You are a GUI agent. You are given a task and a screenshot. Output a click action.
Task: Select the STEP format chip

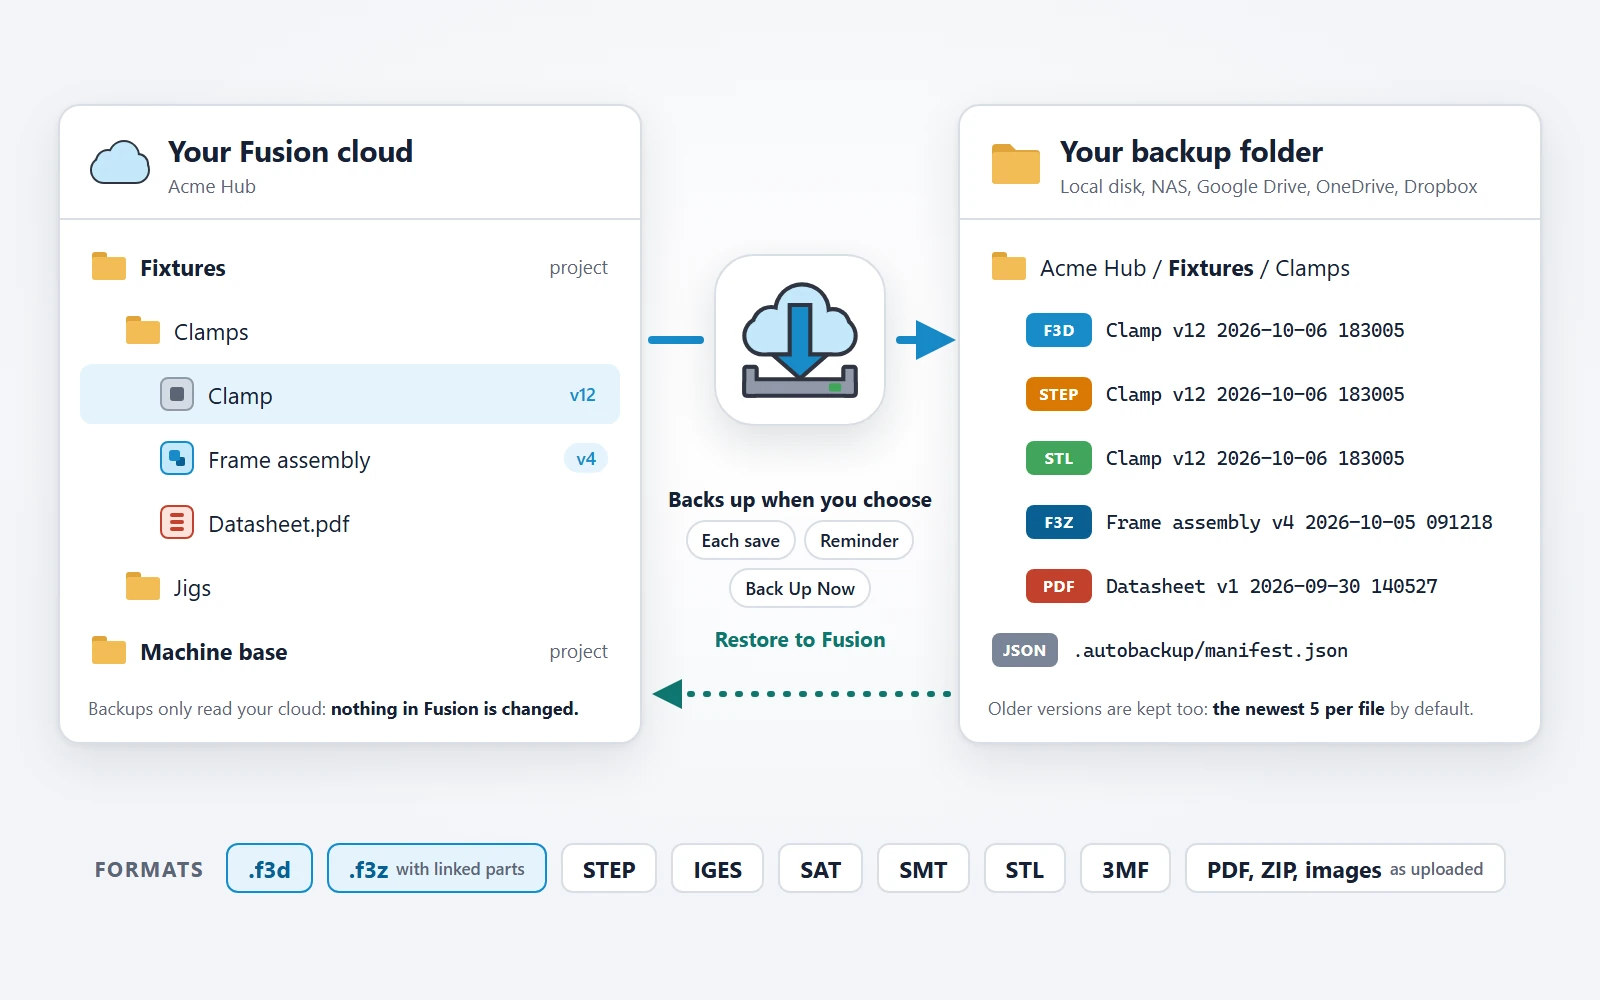point(609,869)
